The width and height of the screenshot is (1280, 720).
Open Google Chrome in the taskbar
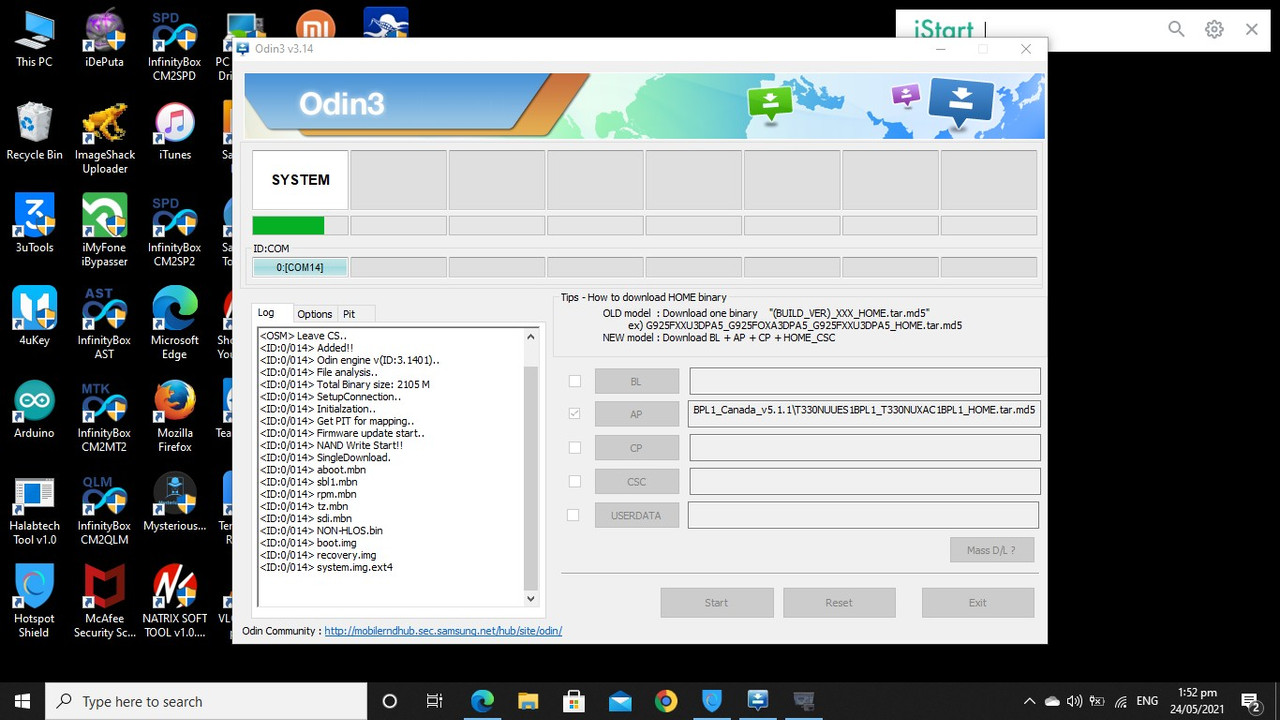pyautogui.click(x=666, y=701)
